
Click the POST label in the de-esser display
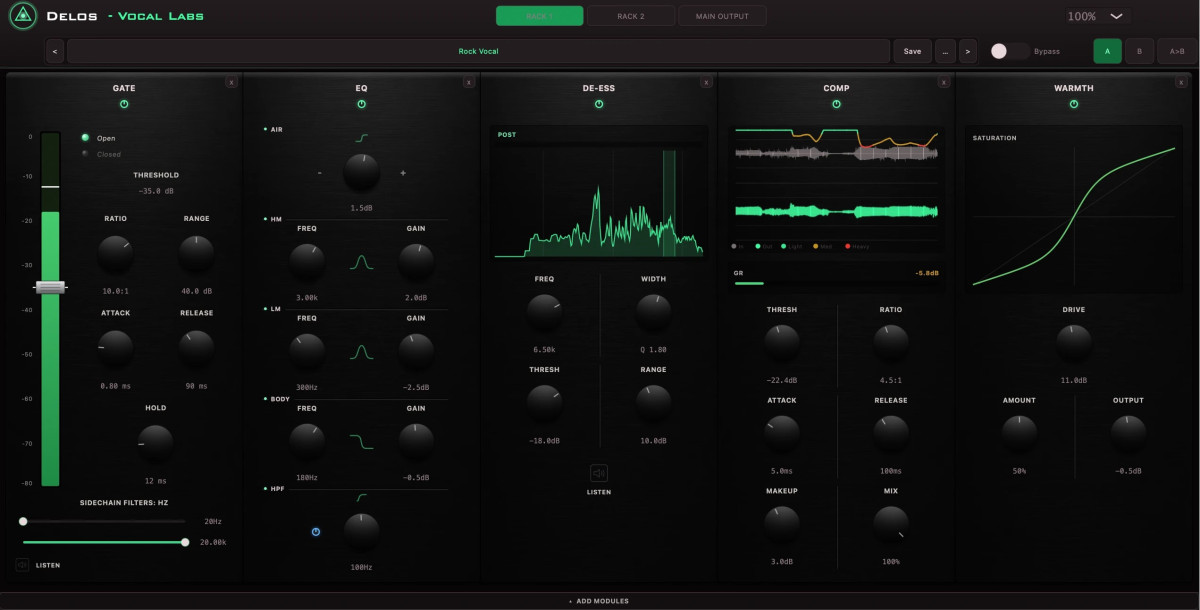tap(507, 134)
